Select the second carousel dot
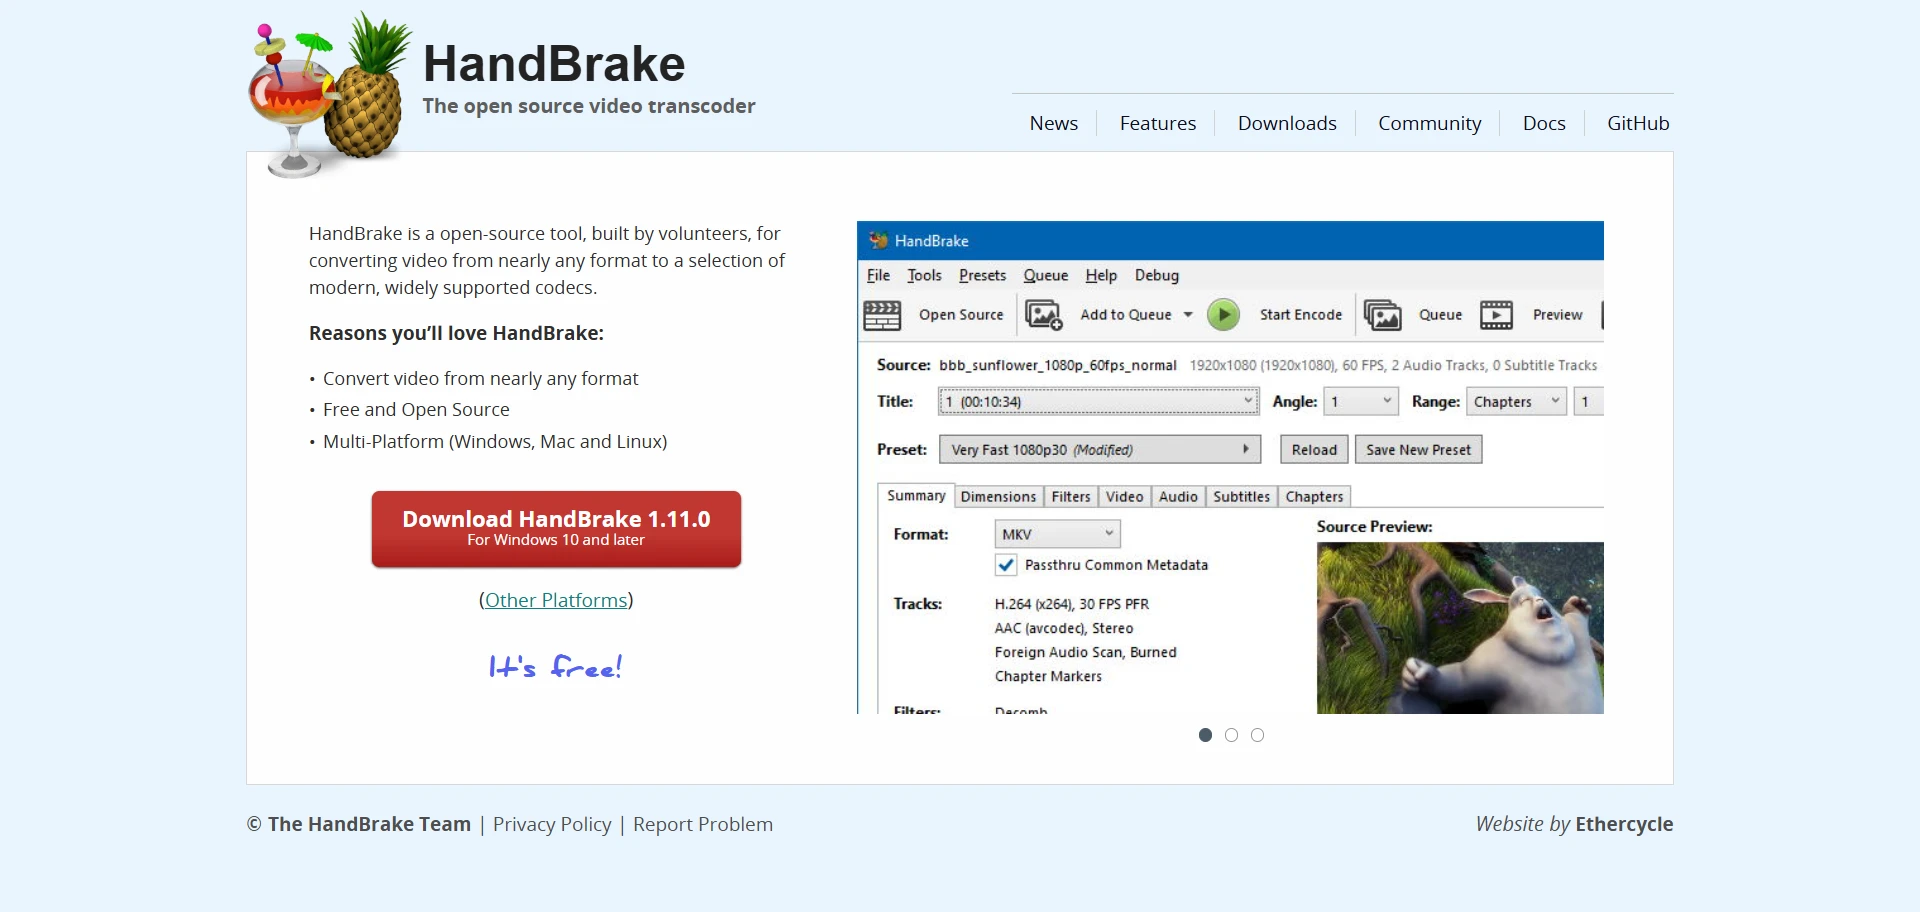This screenshot has height=912, width=1920. pos(1231,734)
